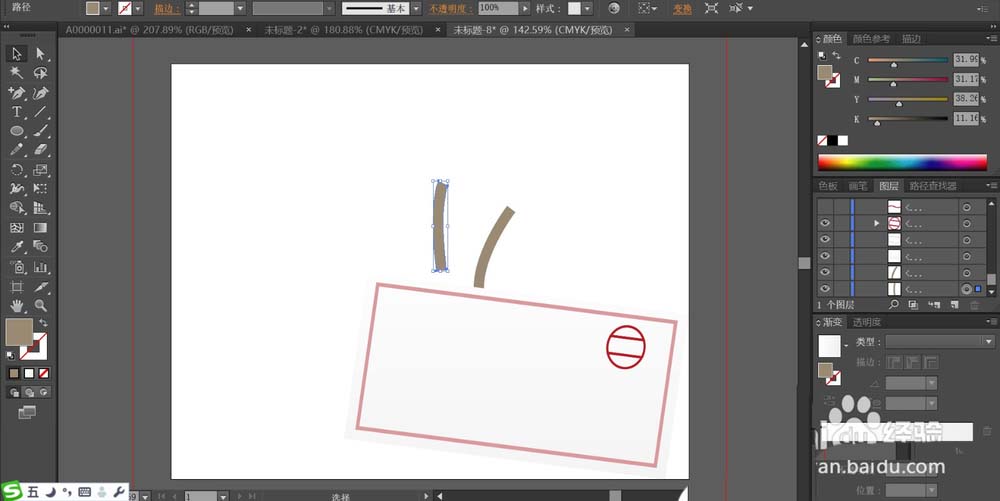Screen dimensions: 1000x501
Task: Open the fill color dropdown in control bar
Action: [x=106, y=9]
